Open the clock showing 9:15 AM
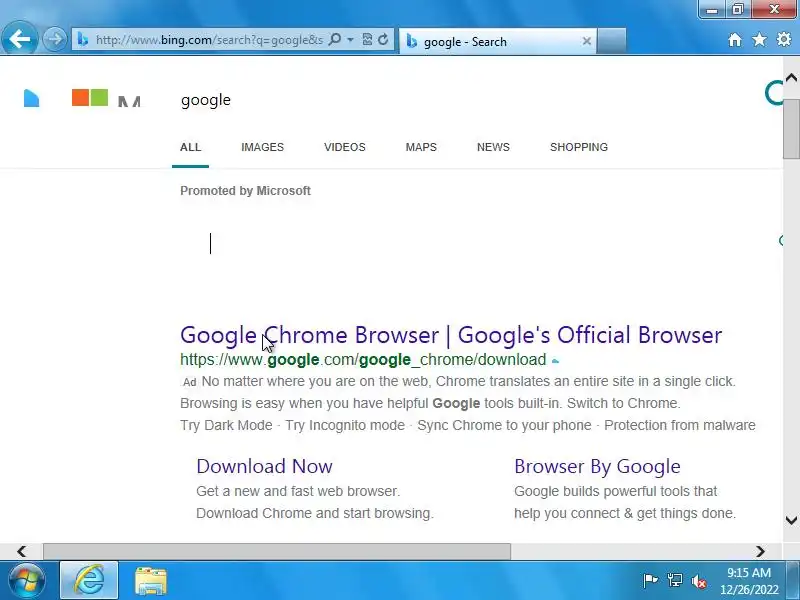 (749, 581)
